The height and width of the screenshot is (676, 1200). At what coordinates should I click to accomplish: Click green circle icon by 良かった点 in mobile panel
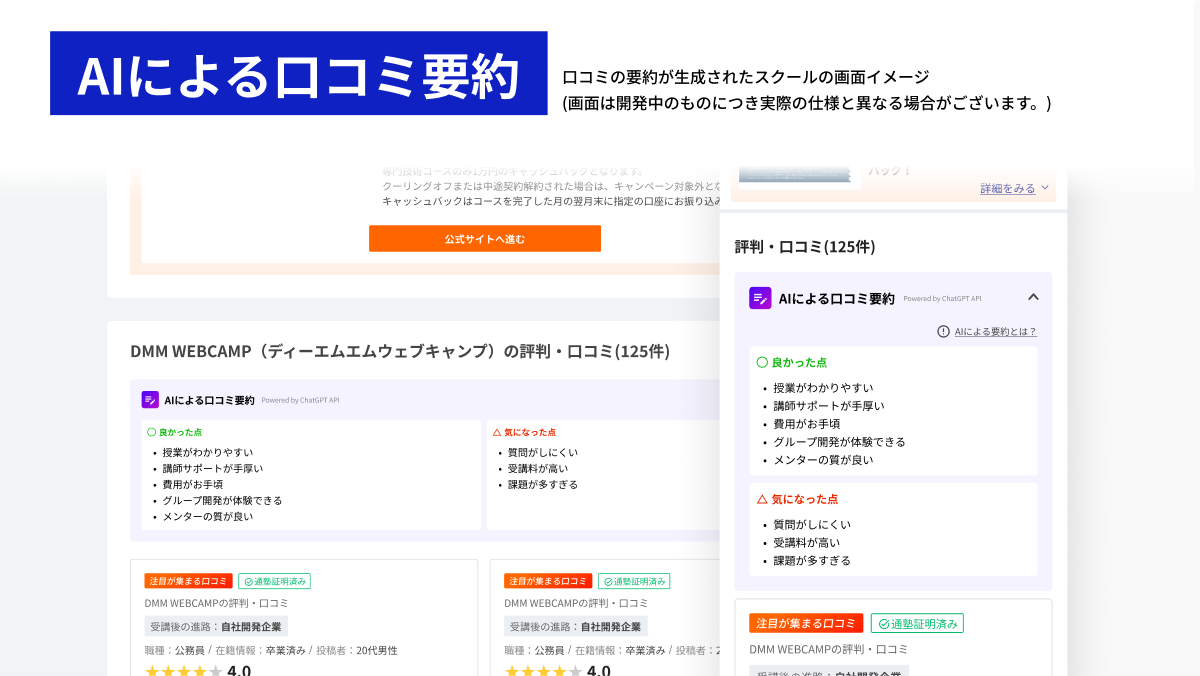762,362
